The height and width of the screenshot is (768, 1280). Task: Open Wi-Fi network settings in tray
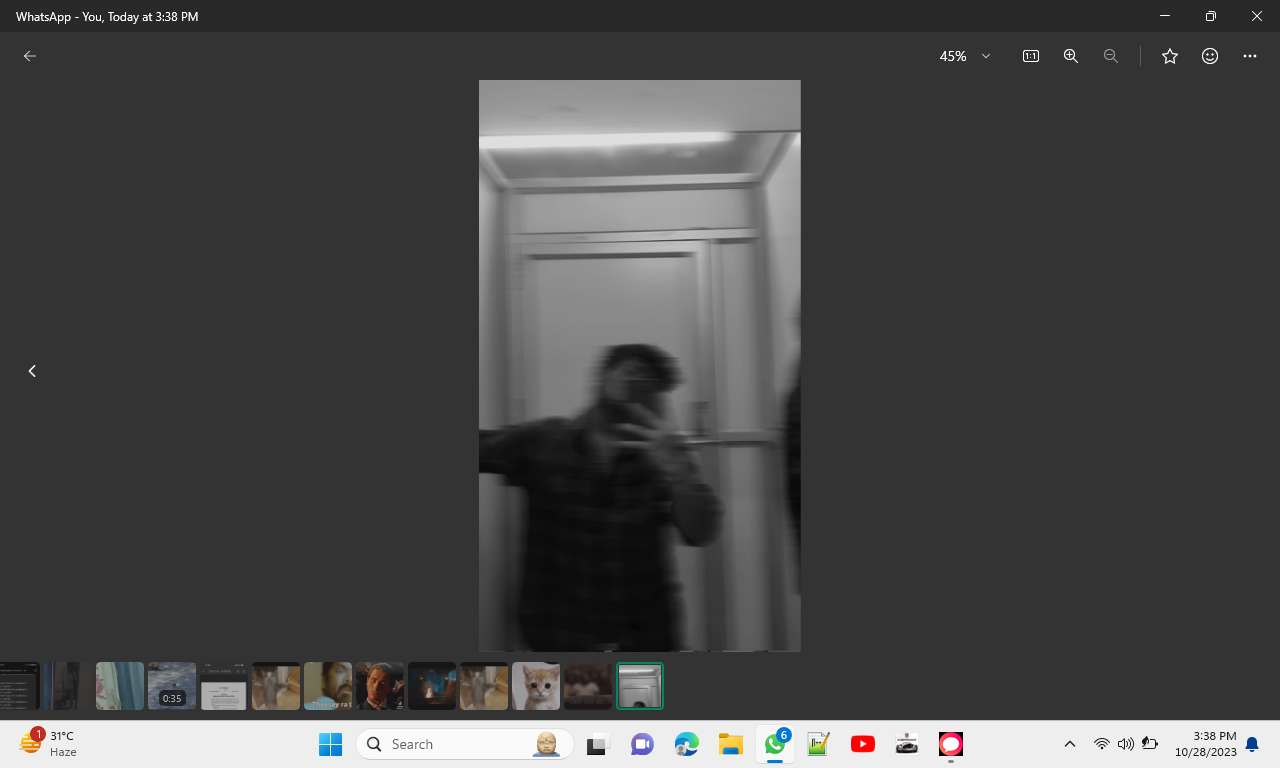[x=1102, y=744]
